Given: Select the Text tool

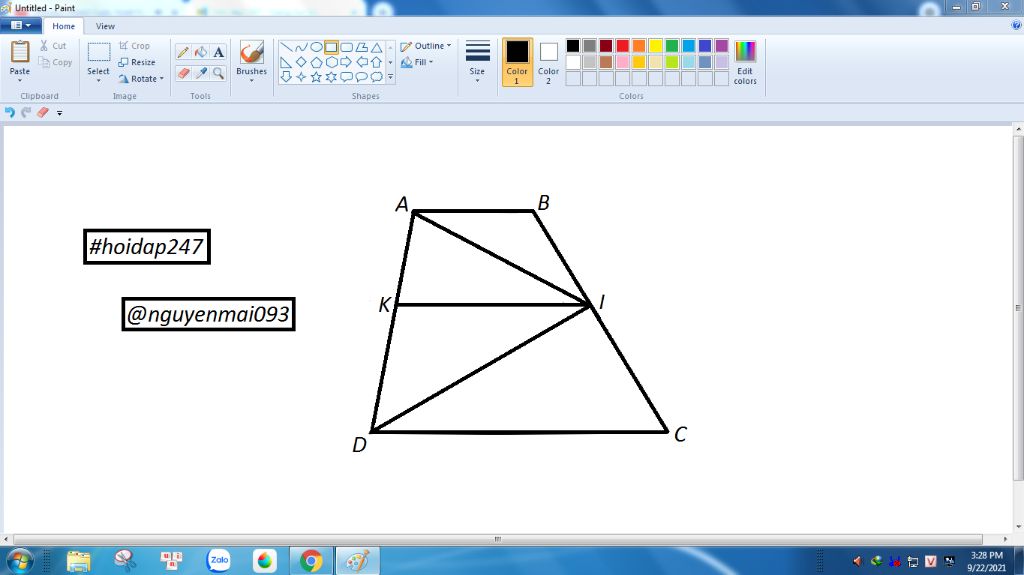Looking at the screenshot, I should tap(219, 52).
